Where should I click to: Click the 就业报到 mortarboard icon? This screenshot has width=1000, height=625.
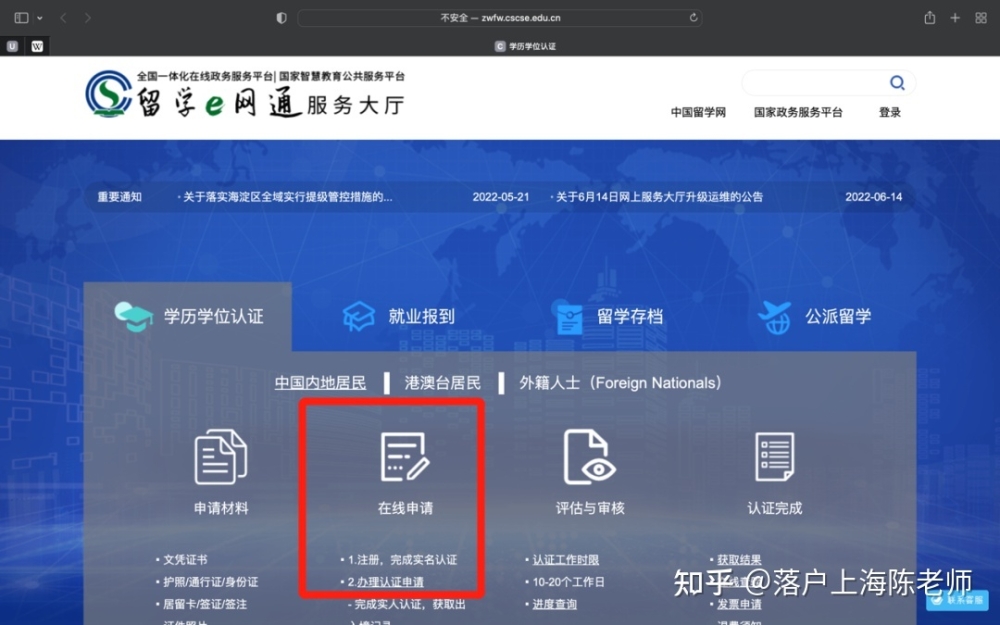[x=359, y=316]
